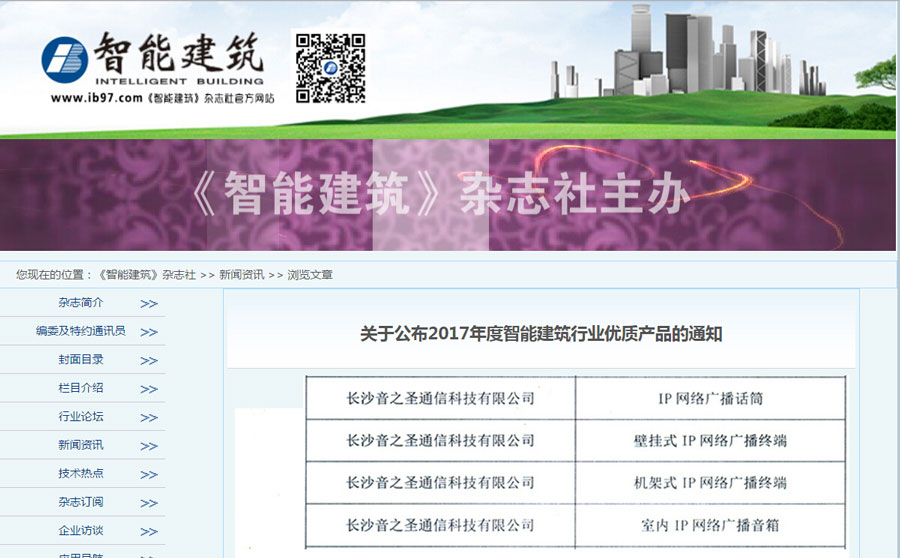Click the table cell 室内 IP 网络广播音箱

(x=711, y=525)
